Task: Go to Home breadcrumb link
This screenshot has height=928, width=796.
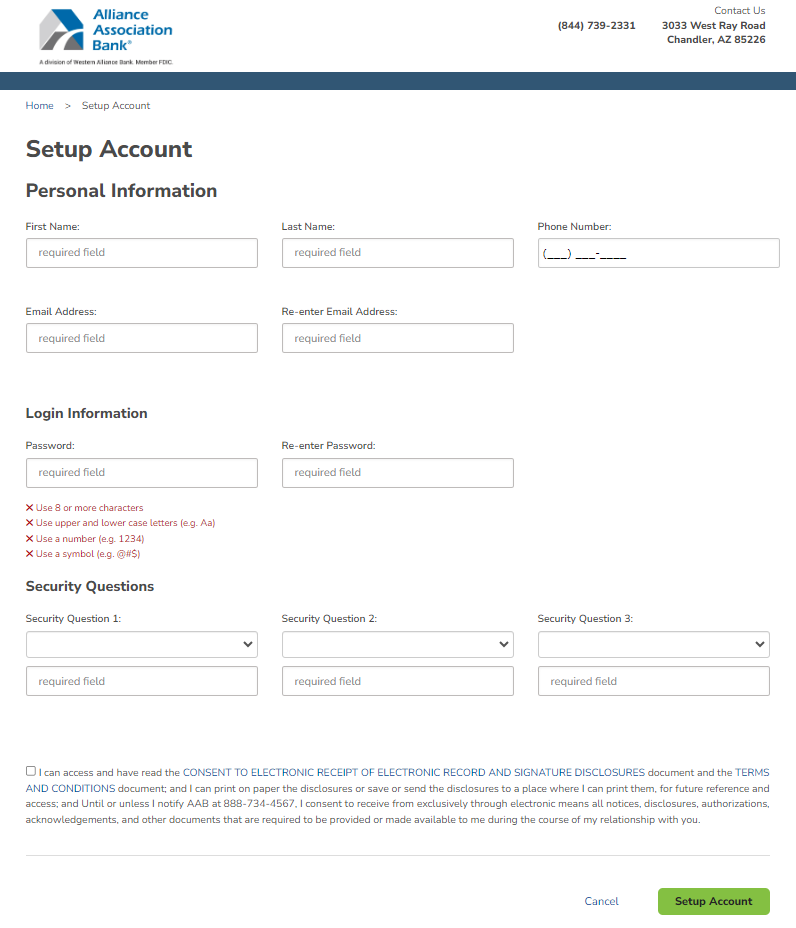Action: click(x=40, y=106)
